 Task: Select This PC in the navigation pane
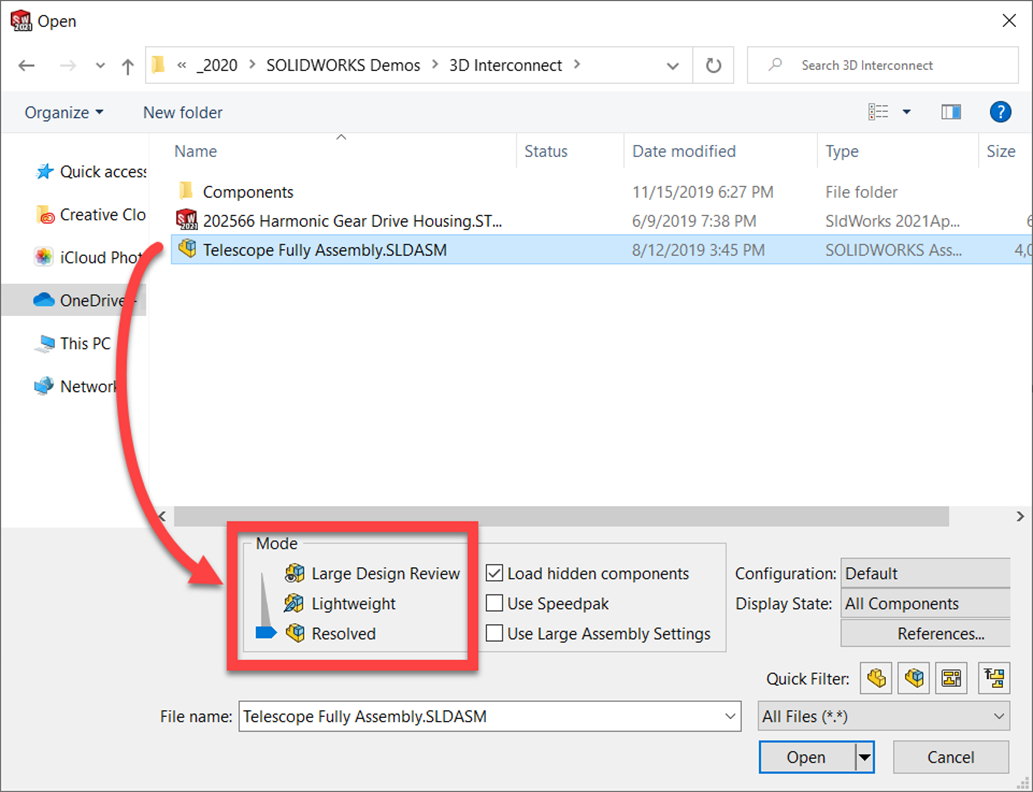(73, 343)
